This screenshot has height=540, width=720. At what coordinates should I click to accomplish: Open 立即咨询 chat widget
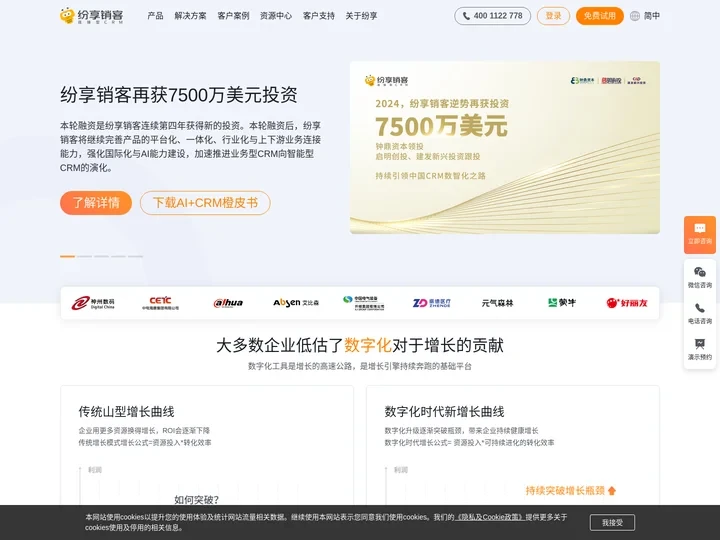(700, 235)
